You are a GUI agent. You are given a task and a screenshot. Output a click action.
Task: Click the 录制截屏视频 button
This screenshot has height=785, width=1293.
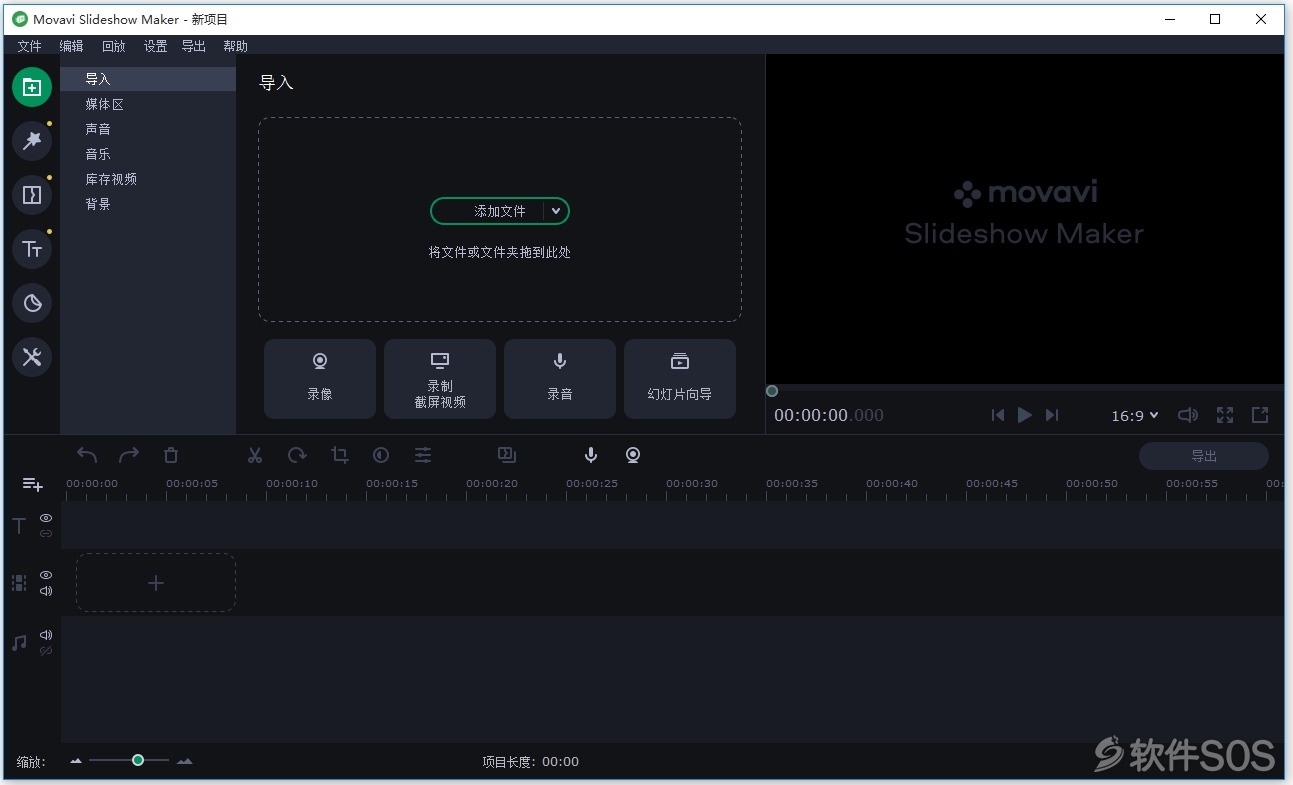coord(440,379)
